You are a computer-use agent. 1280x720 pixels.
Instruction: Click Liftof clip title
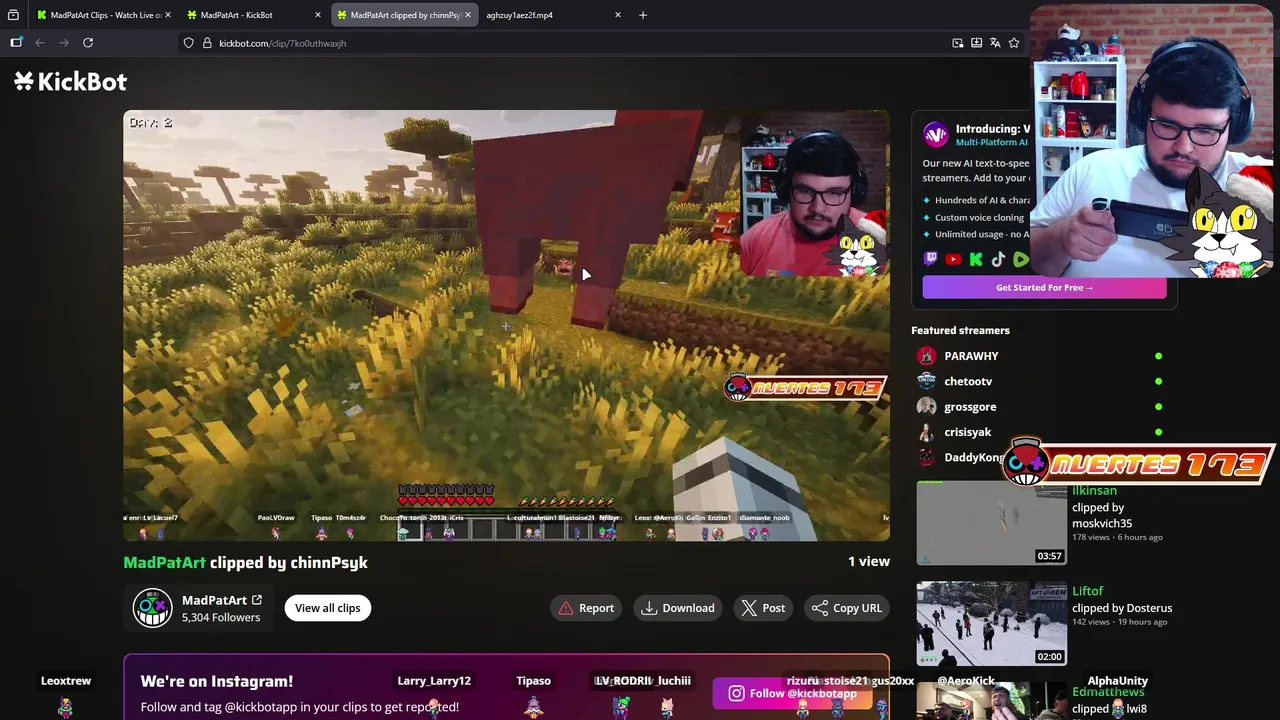coord(1088,591)
